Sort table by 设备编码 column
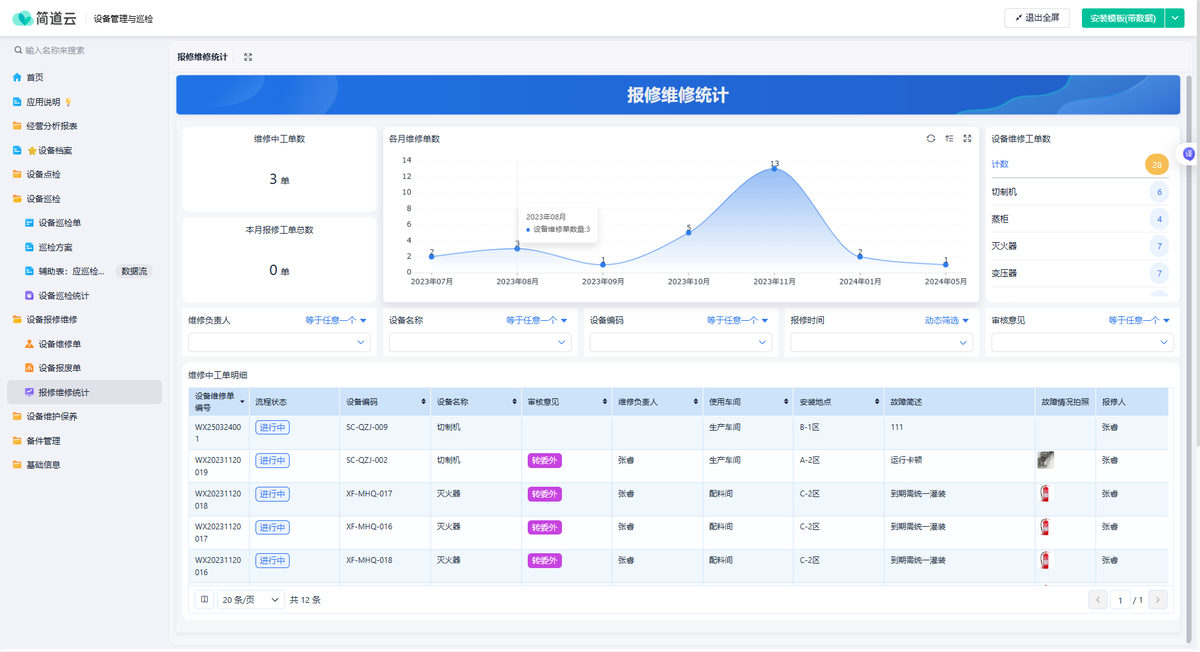This screenshot has height=652, width=1200. (423, 402)
